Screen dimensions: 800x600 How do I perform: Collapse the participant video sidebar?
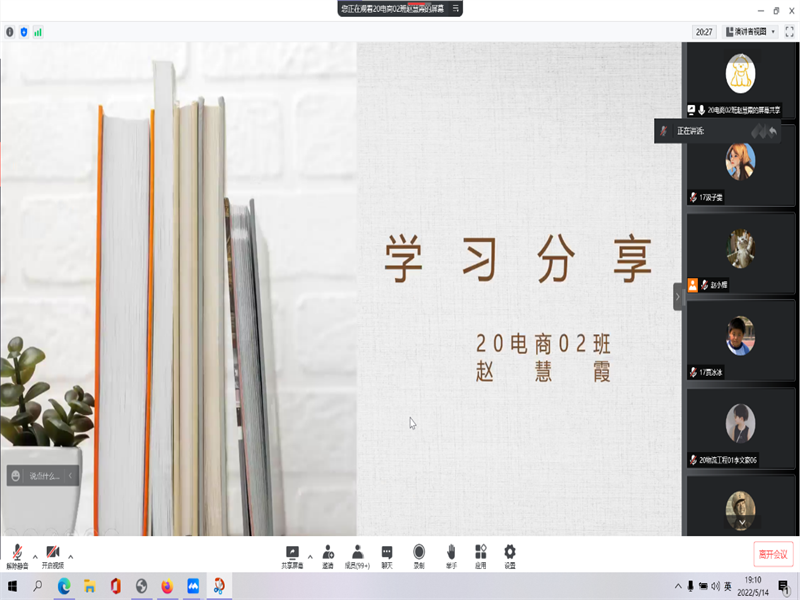(x=677, y=297)
